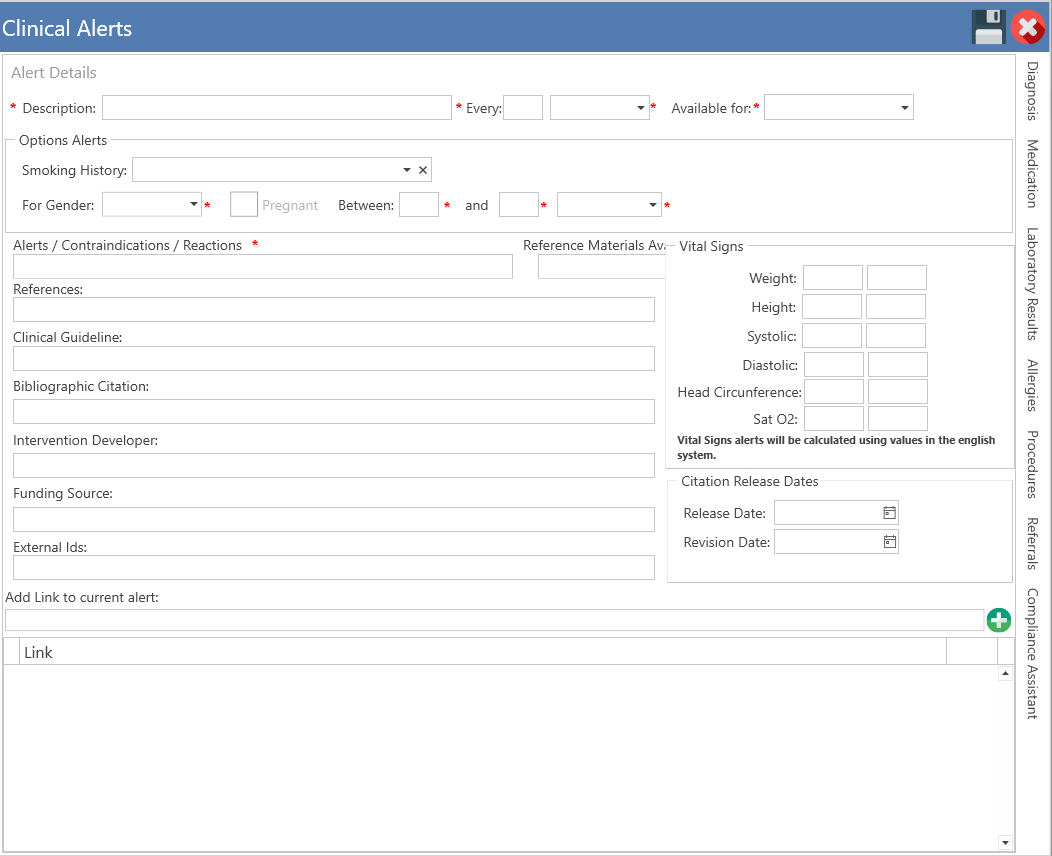Click the Reference Materials field
The height and width of the screenshot is (856, 1052).
[x=602, y=266]
